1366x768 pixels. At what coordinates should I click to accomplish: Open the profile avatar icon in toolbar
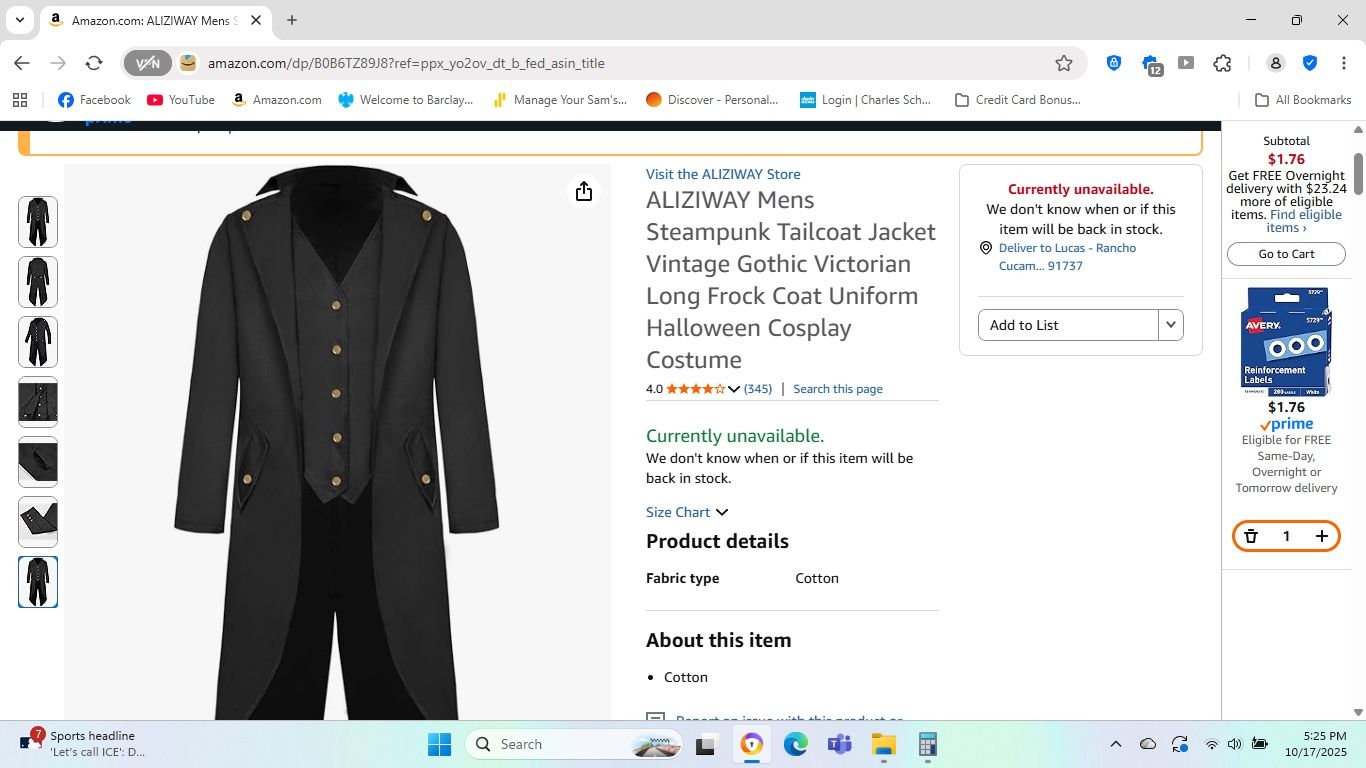(x=1275, y=63)
